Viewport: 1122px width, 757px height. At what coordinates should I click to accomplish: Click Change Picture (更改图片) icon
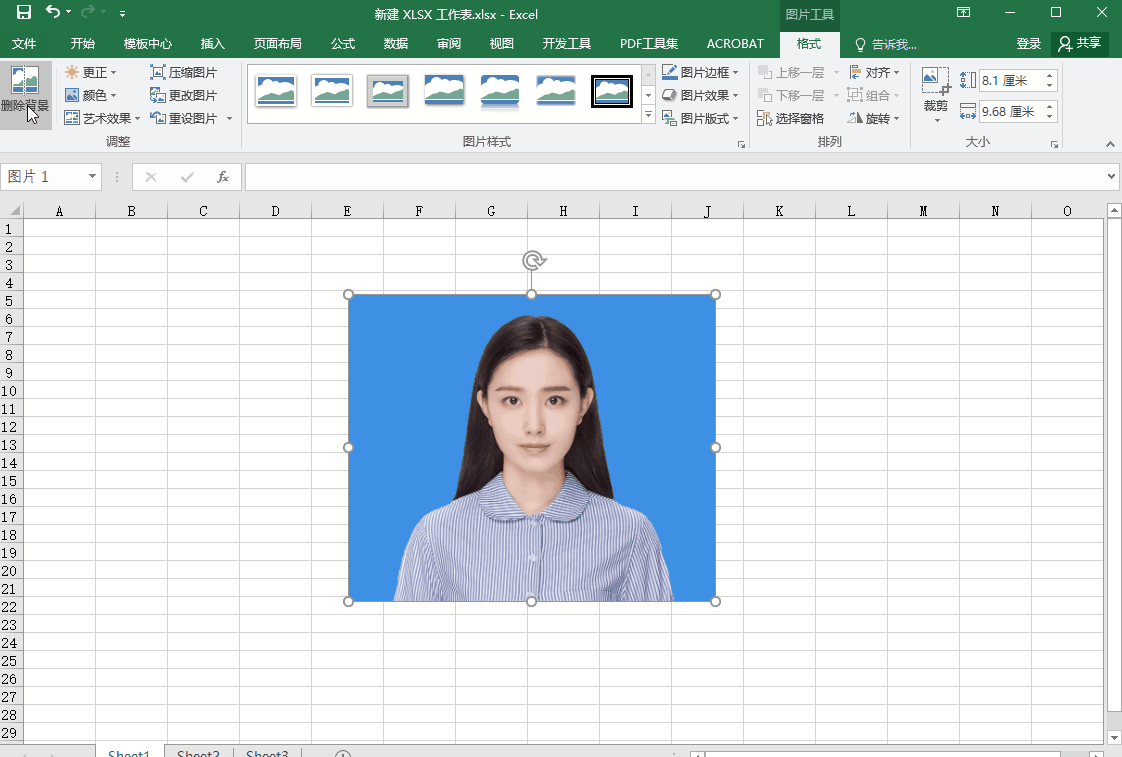158,96
